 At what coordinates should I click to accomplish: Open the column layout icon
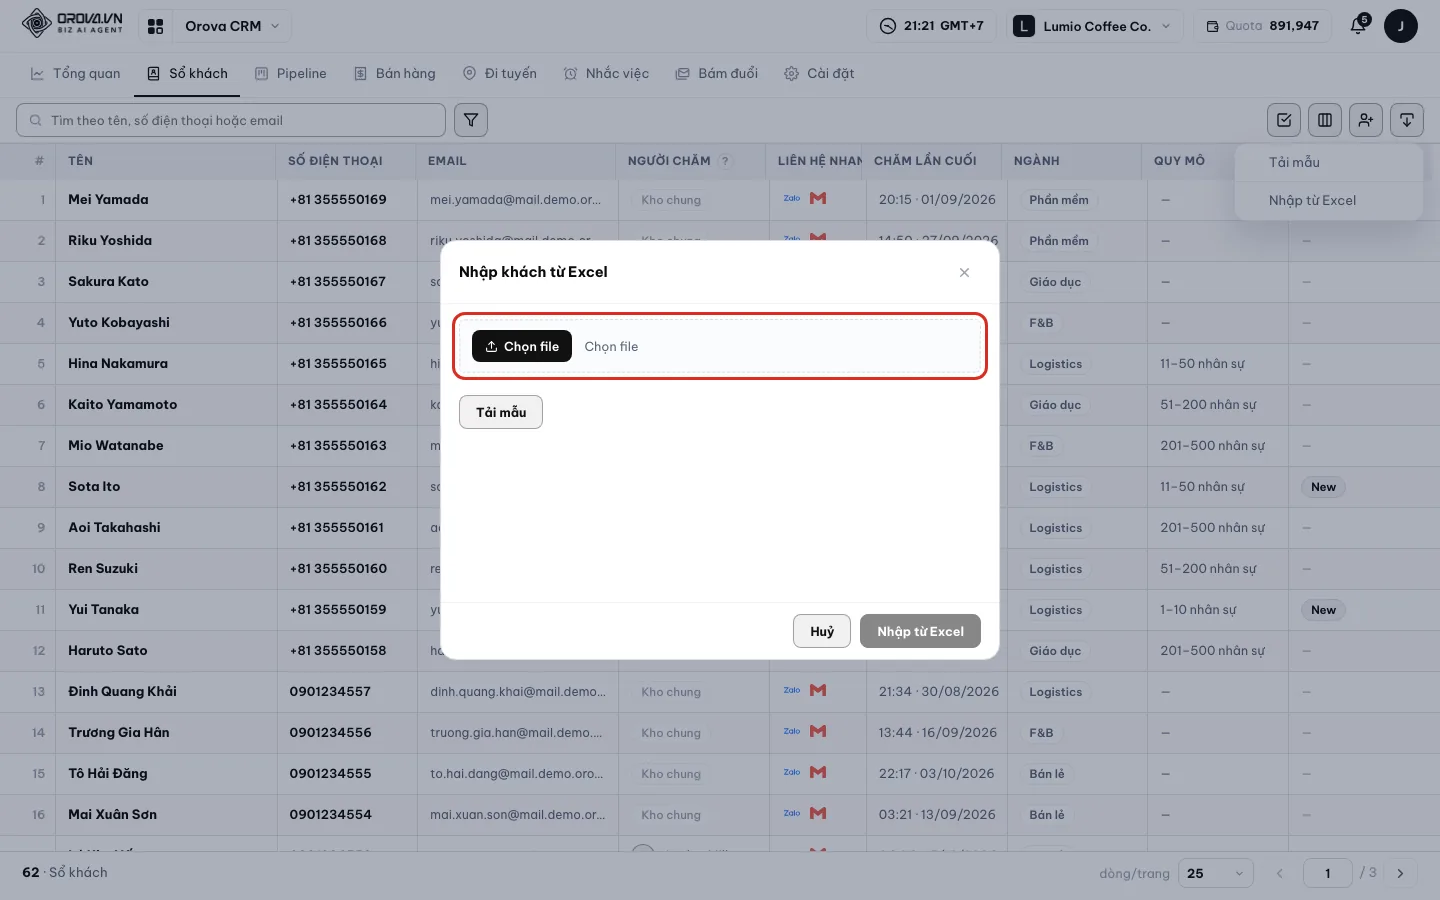point(1325,120)
